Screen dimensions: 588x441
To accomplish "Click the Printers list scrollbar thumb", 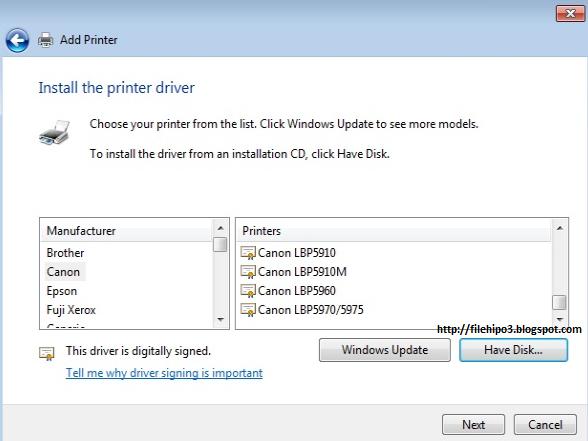I will pyautogui.click(x=560, y=302).
